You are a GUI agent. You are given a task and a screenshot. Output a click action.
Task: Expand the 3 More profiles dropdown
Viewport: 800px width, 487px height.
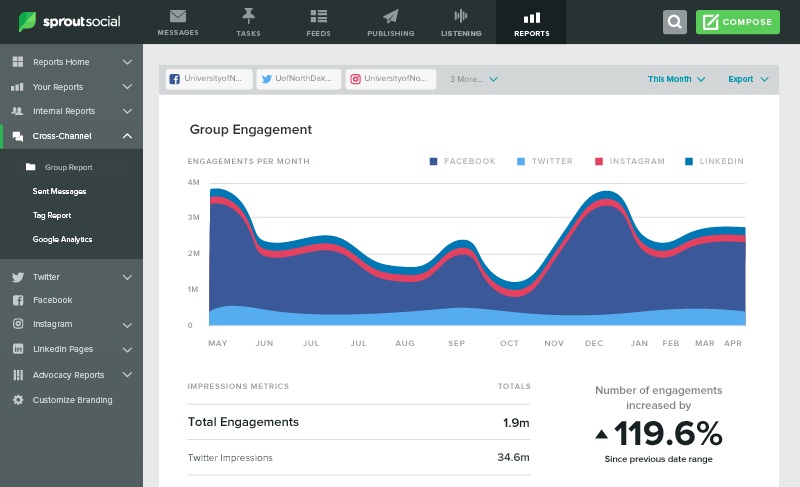(x=474, y=79)
